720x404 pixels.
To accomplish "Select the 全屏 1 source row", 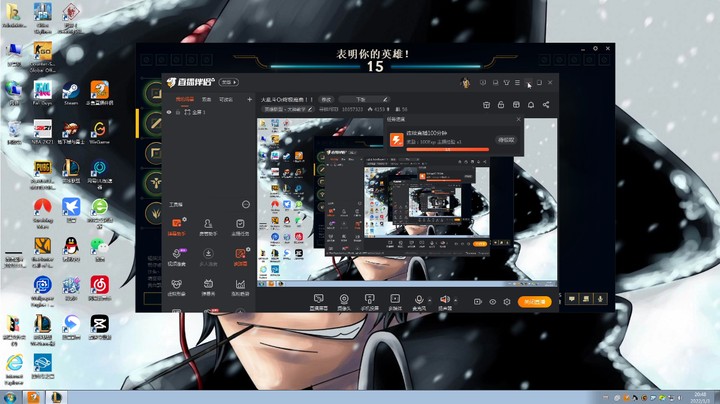I will click(x=209, y=112).
